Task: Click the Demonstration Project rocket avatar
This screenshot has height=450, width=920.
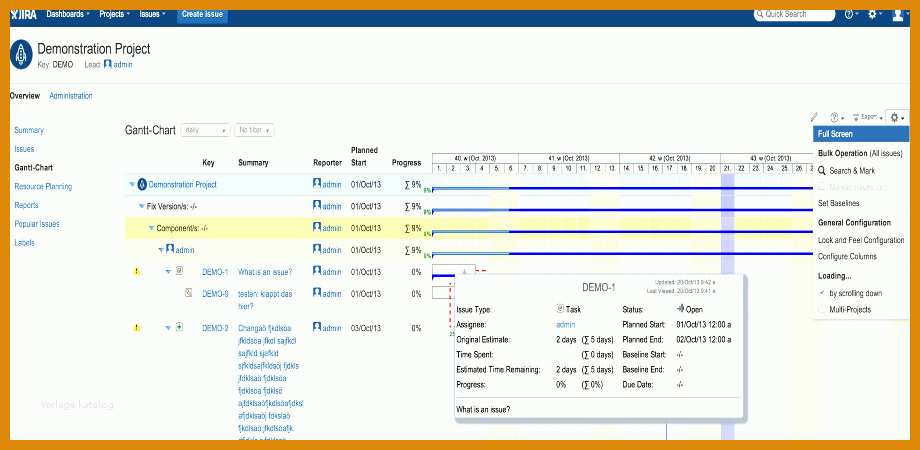Action: [x=21, y=55]
